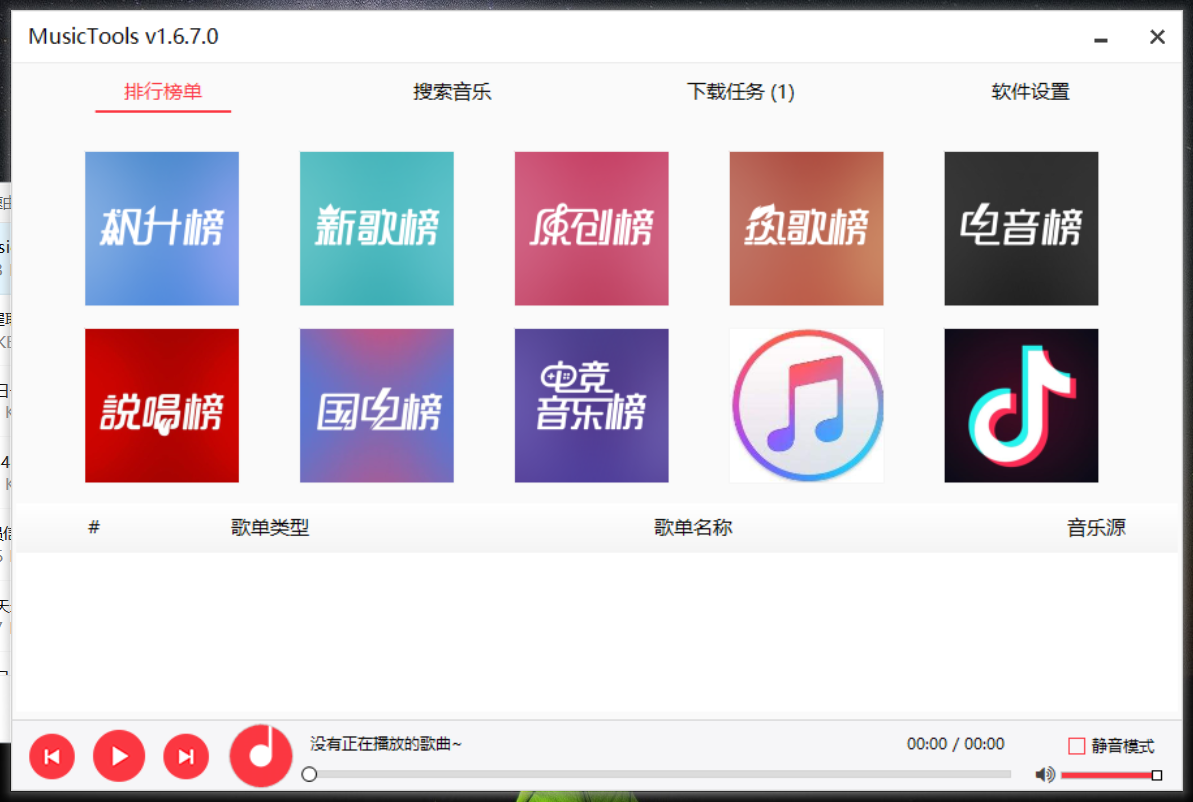The width and height of the screenshot is (1193, 802).
Task: Open the iTunes music note chart
Action: [x=806, y=406]
